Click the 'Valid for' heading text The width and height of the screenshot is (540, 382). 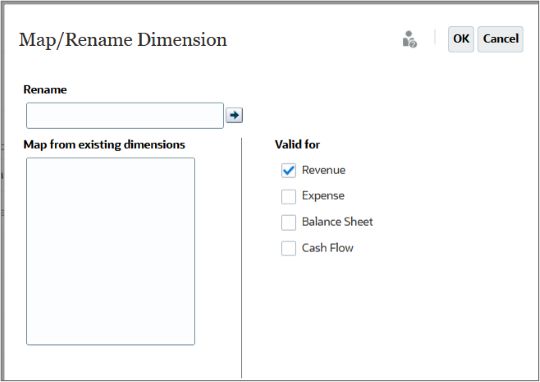coord(297,144)
